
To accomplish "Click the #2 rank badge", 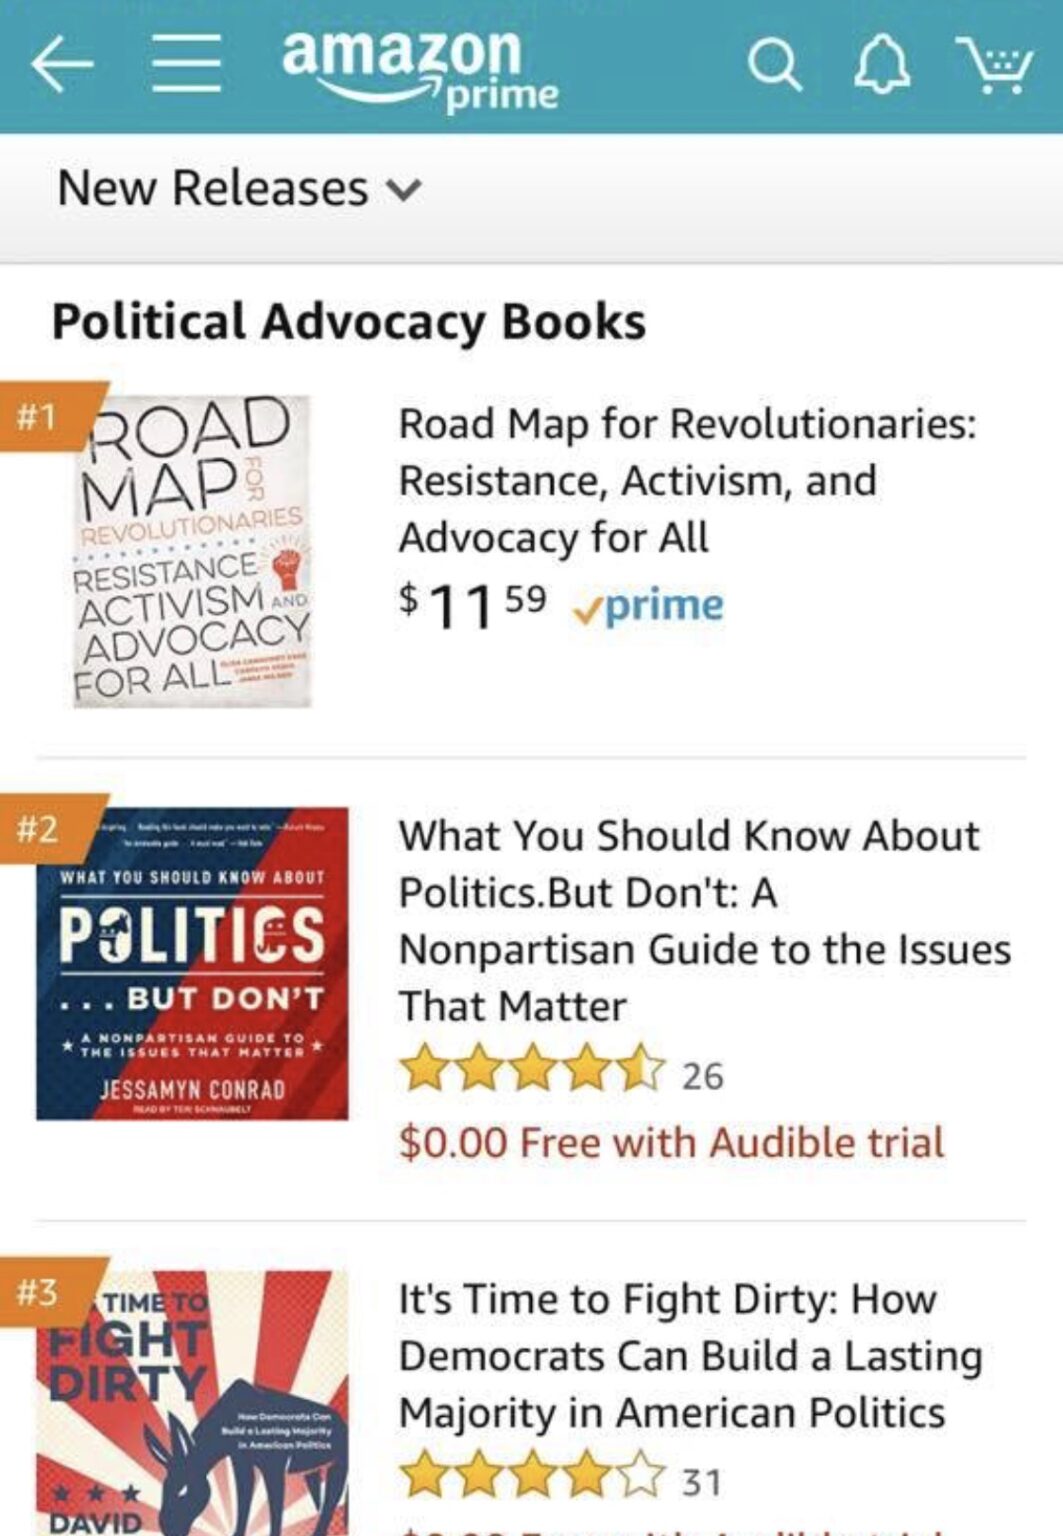I will (x=40, y=828).
